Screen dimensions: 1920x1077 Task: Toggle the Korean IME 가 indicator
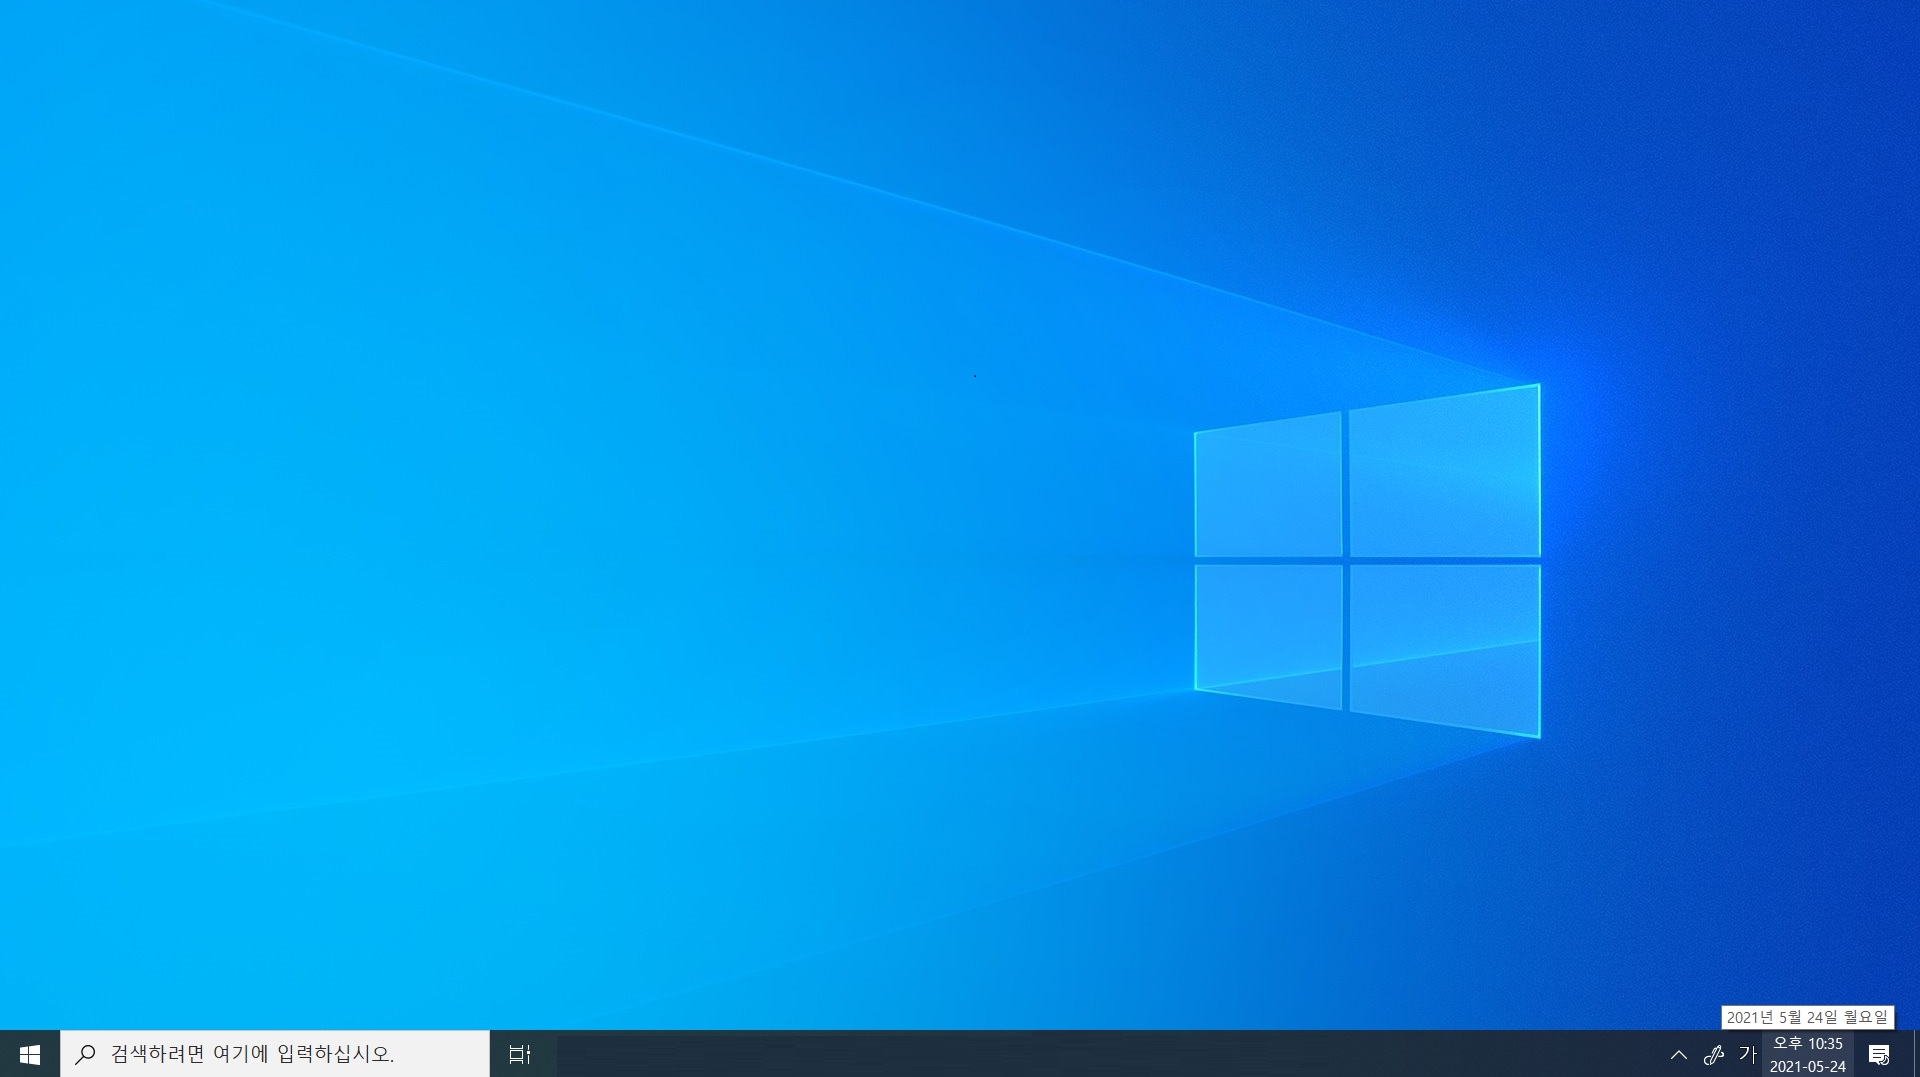tap(1747, 1054)
